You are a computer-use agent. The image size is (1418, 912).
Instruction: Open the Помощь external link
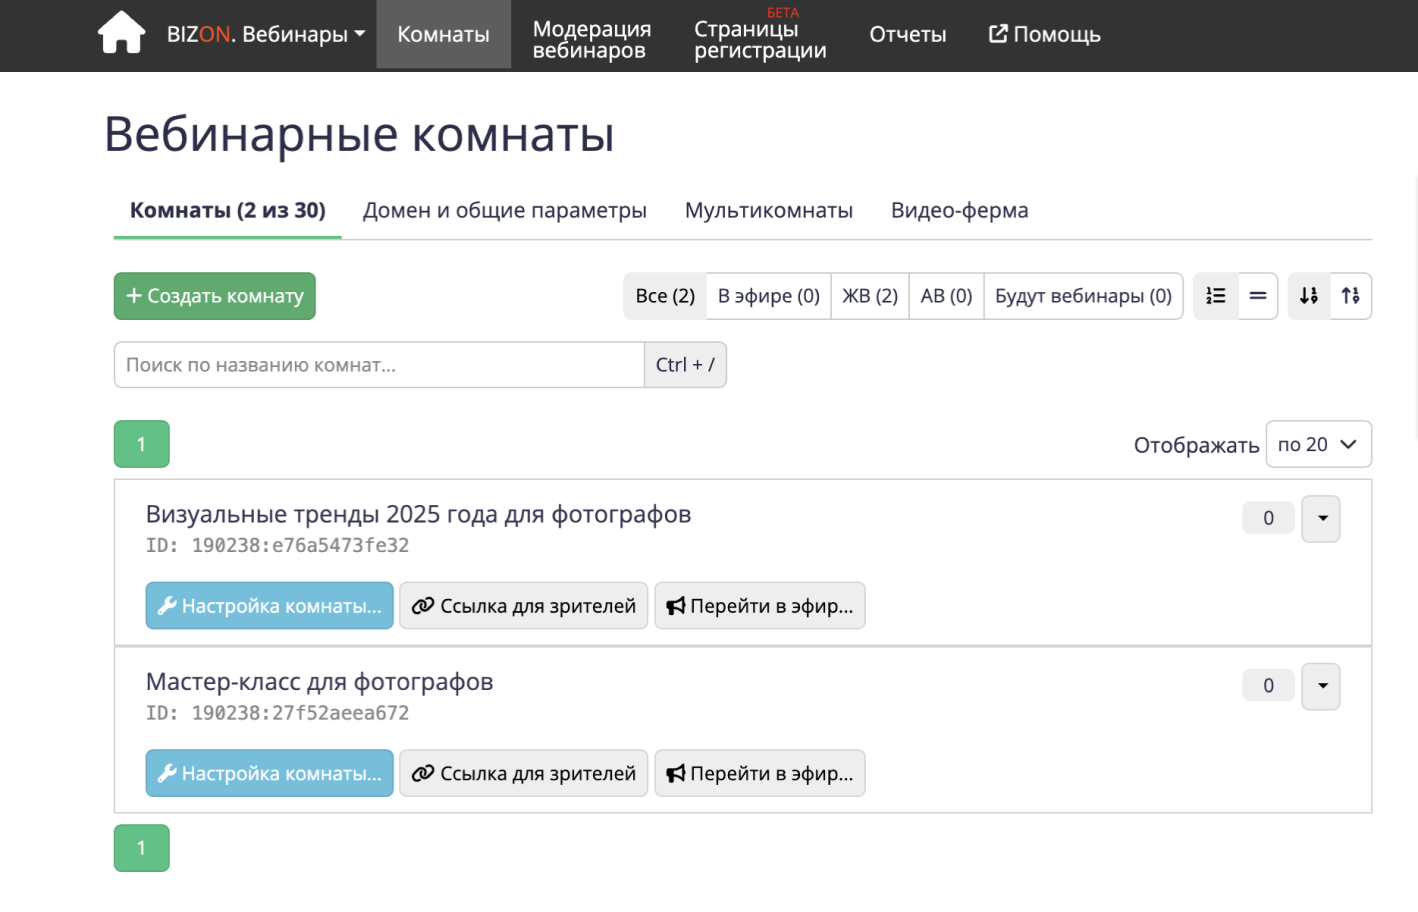tap(1044, 34)
